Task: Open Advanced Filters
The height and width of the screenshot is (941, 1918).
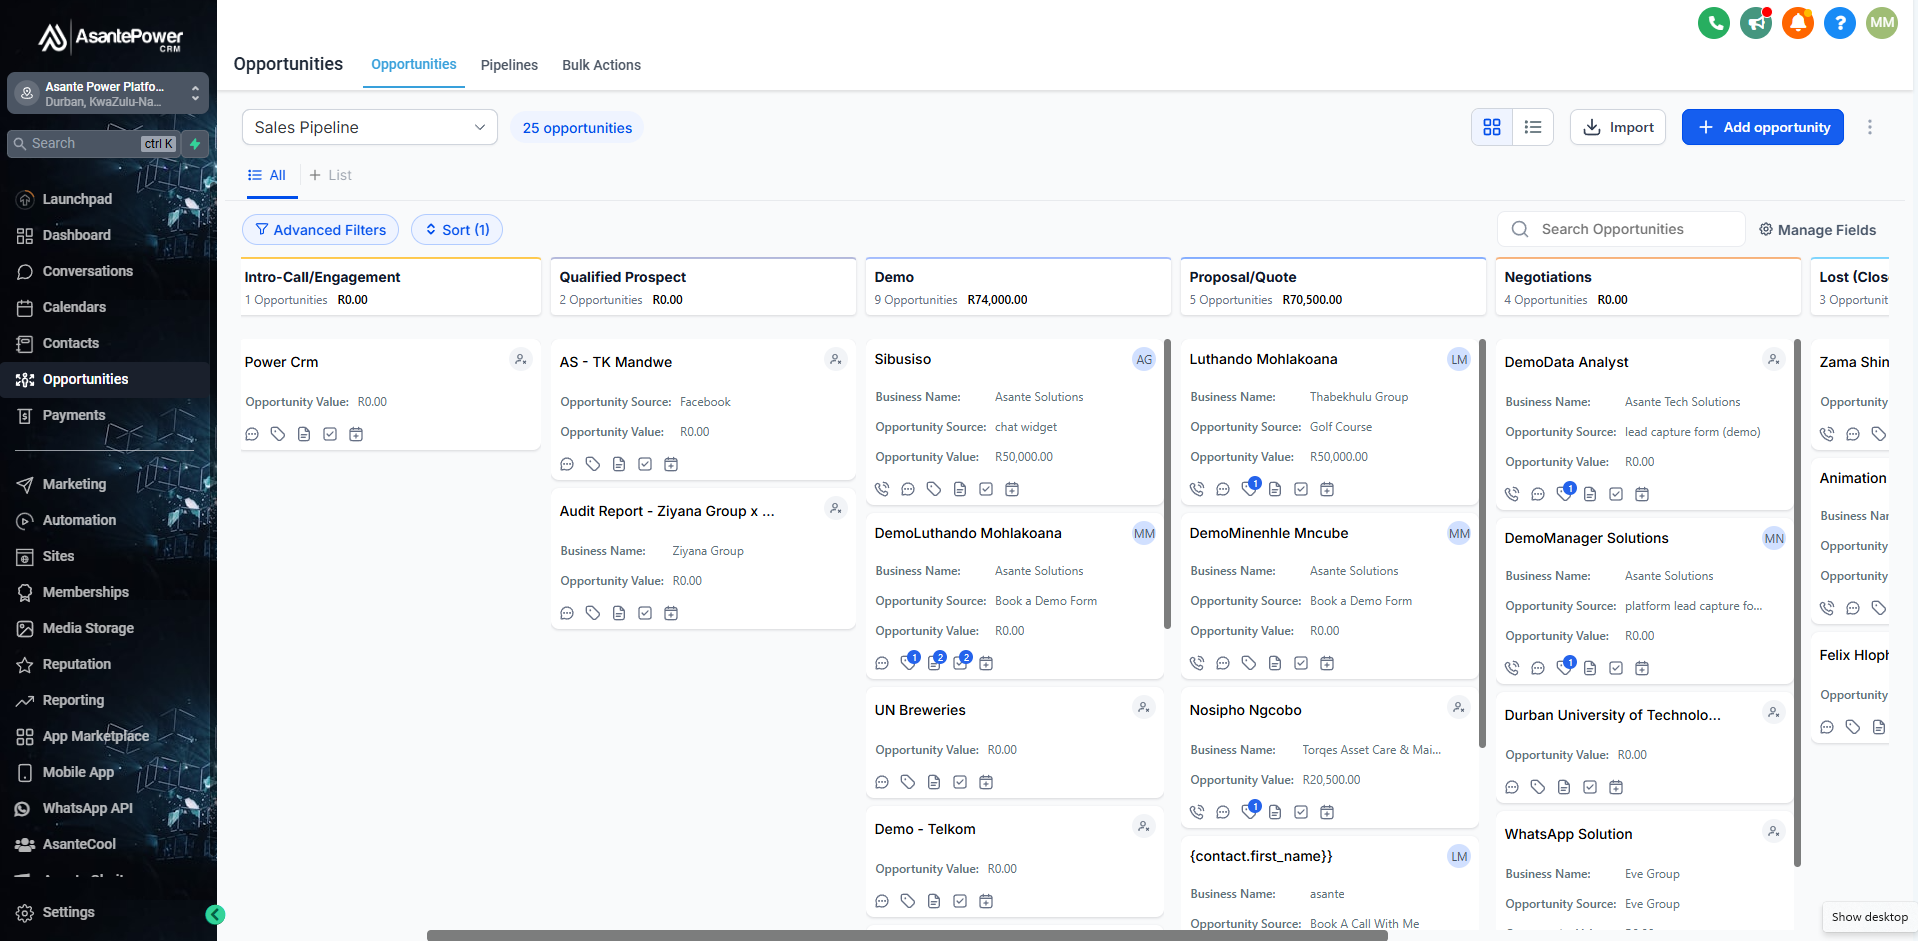Action: coord(320,230)
